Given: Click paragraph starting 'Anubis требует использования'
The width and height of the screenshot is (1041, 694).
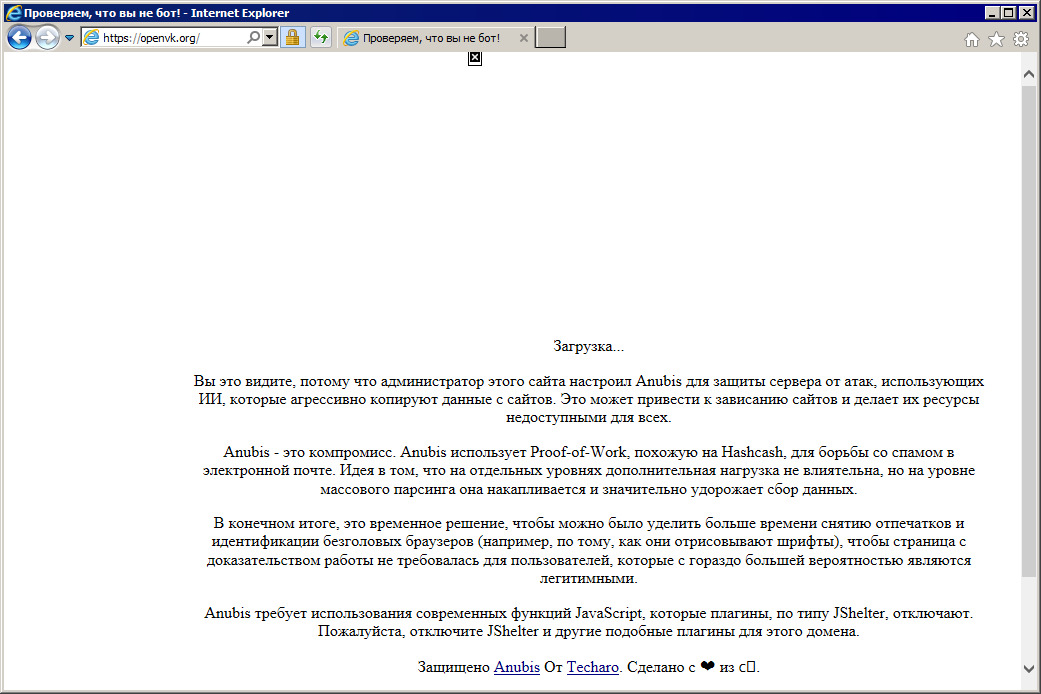Looking at the screenshot, I should (x=588, y=622).
